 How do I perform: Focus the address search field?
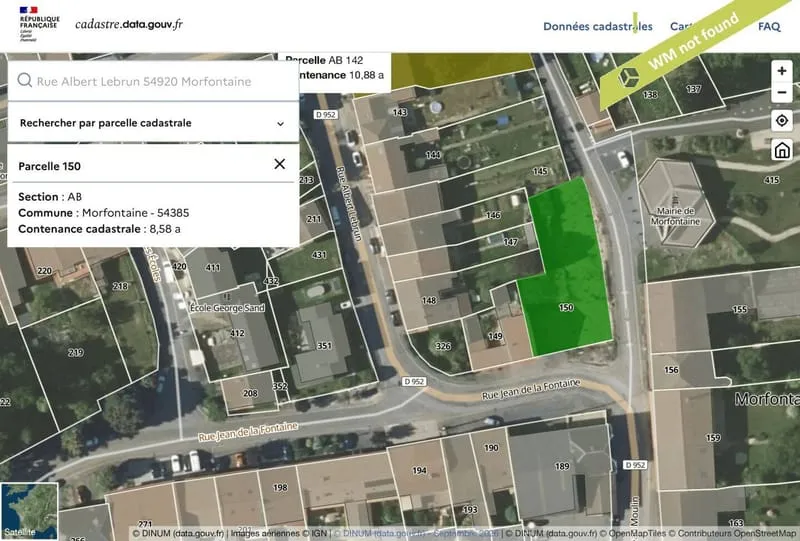153,81
